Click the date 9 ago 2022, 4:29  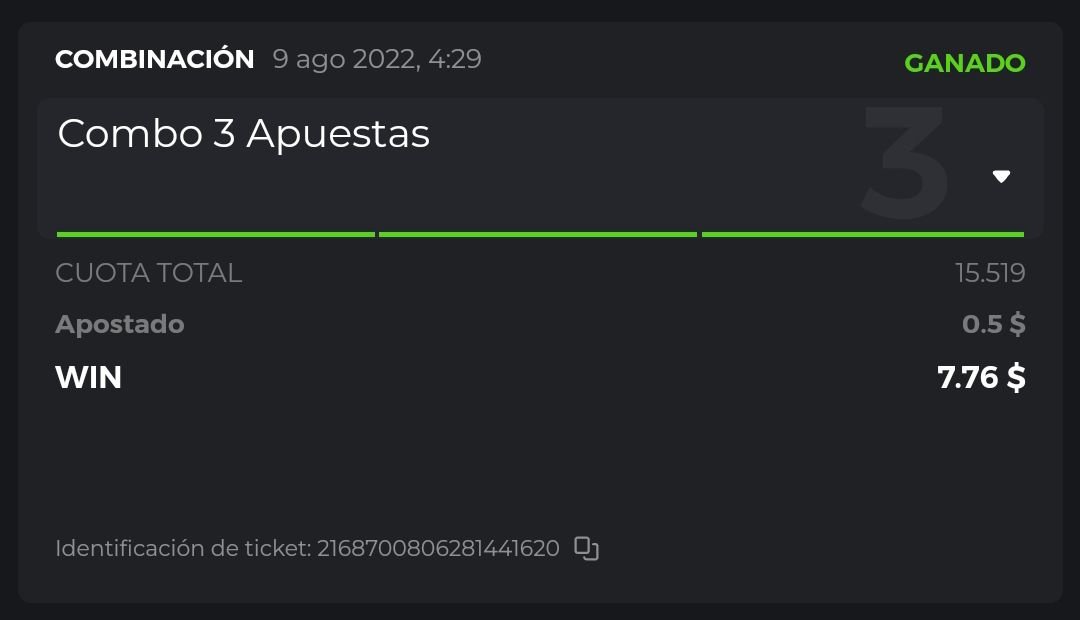click(377, 59)
